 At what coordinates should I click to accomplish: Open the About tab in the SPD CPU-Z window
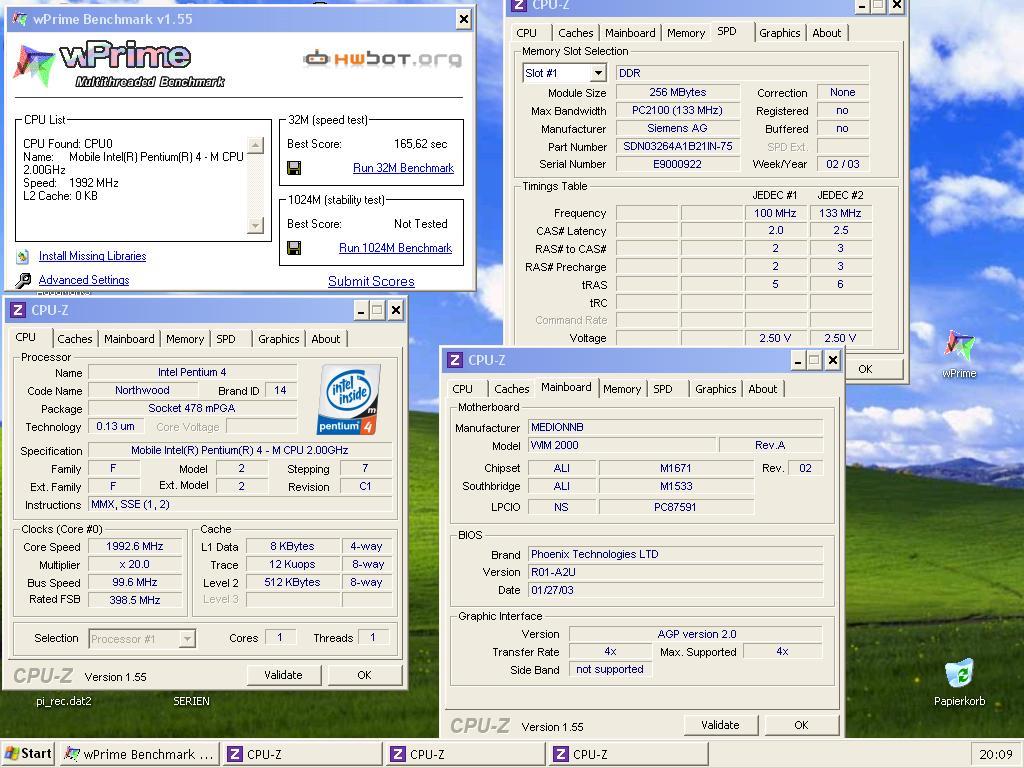coord(826,33)
